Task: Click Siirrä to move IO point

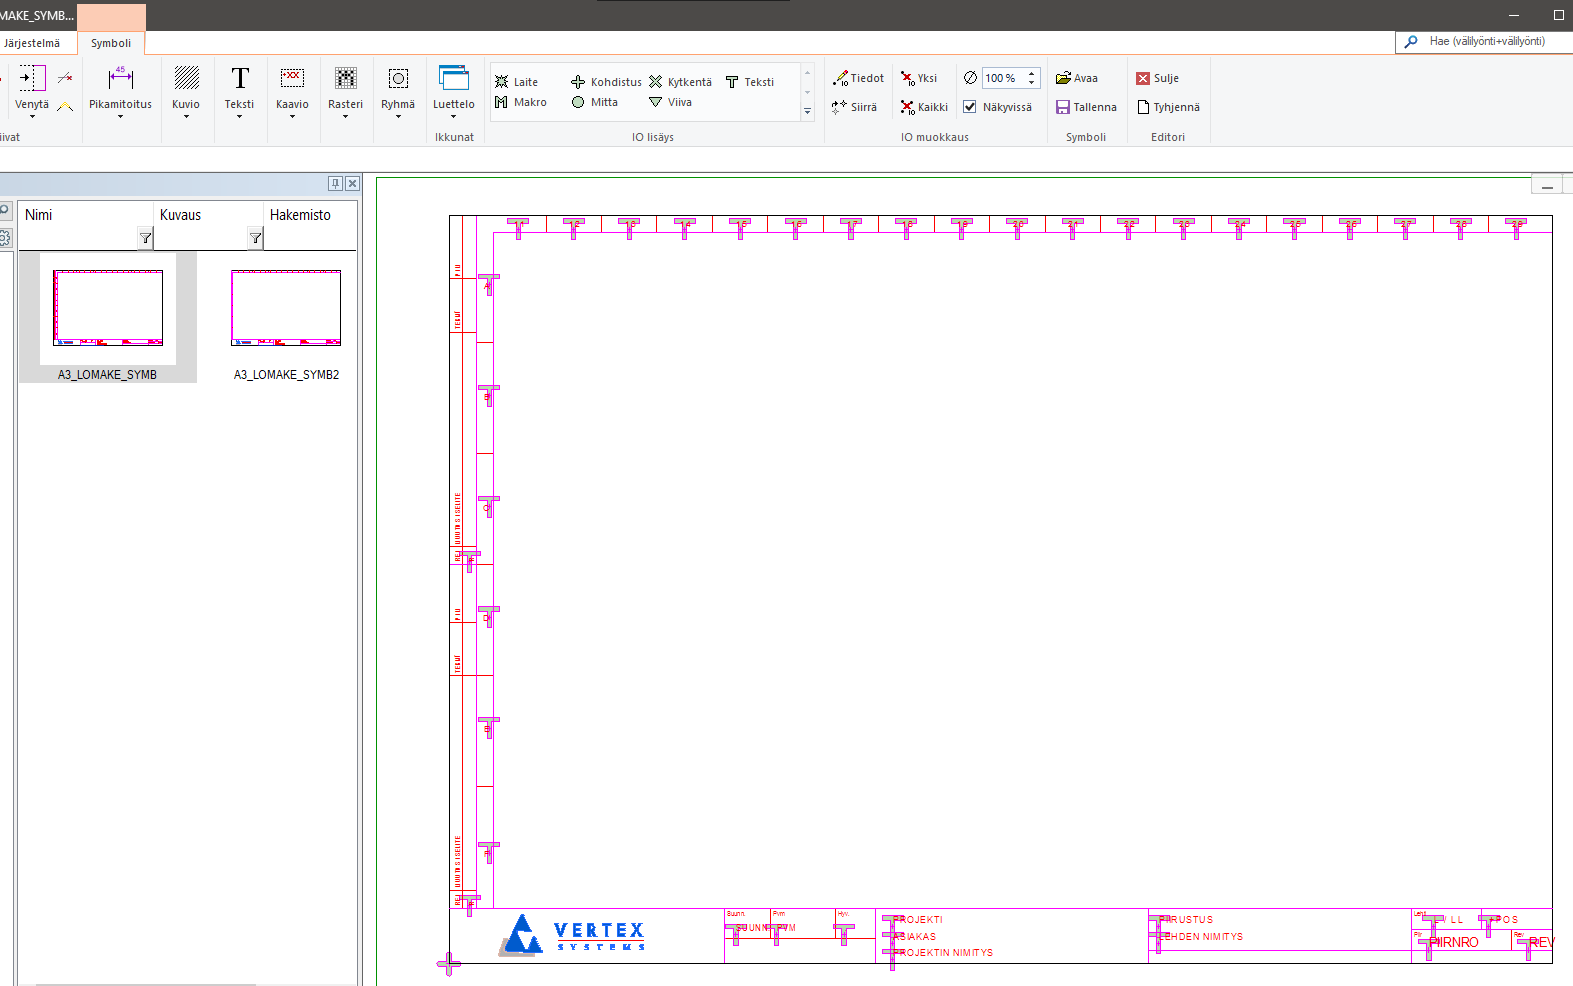Action: point(854,107)
